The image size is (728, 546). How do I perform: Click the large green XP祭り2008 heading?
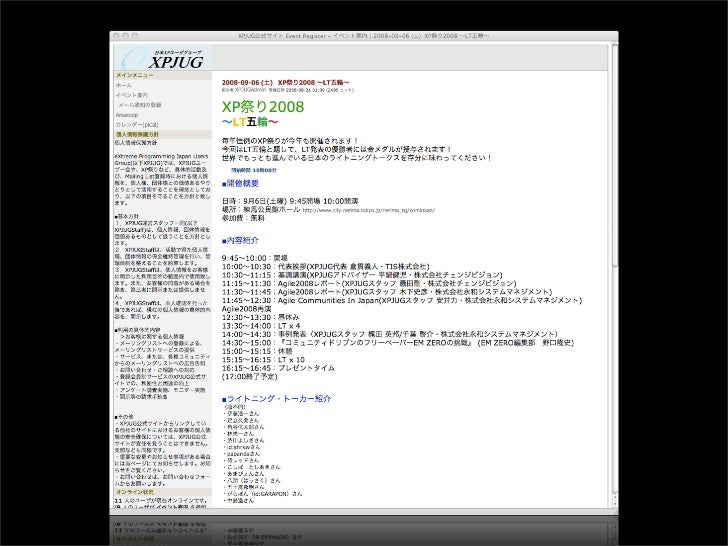click(263, 106)
